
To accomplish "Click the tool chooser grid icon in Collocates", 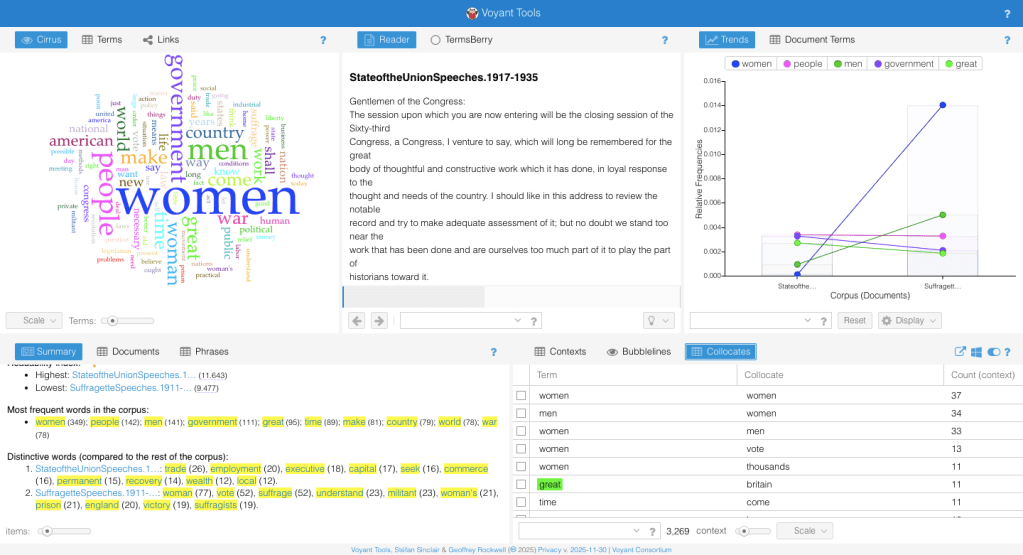I will click(x=976, y=352).
